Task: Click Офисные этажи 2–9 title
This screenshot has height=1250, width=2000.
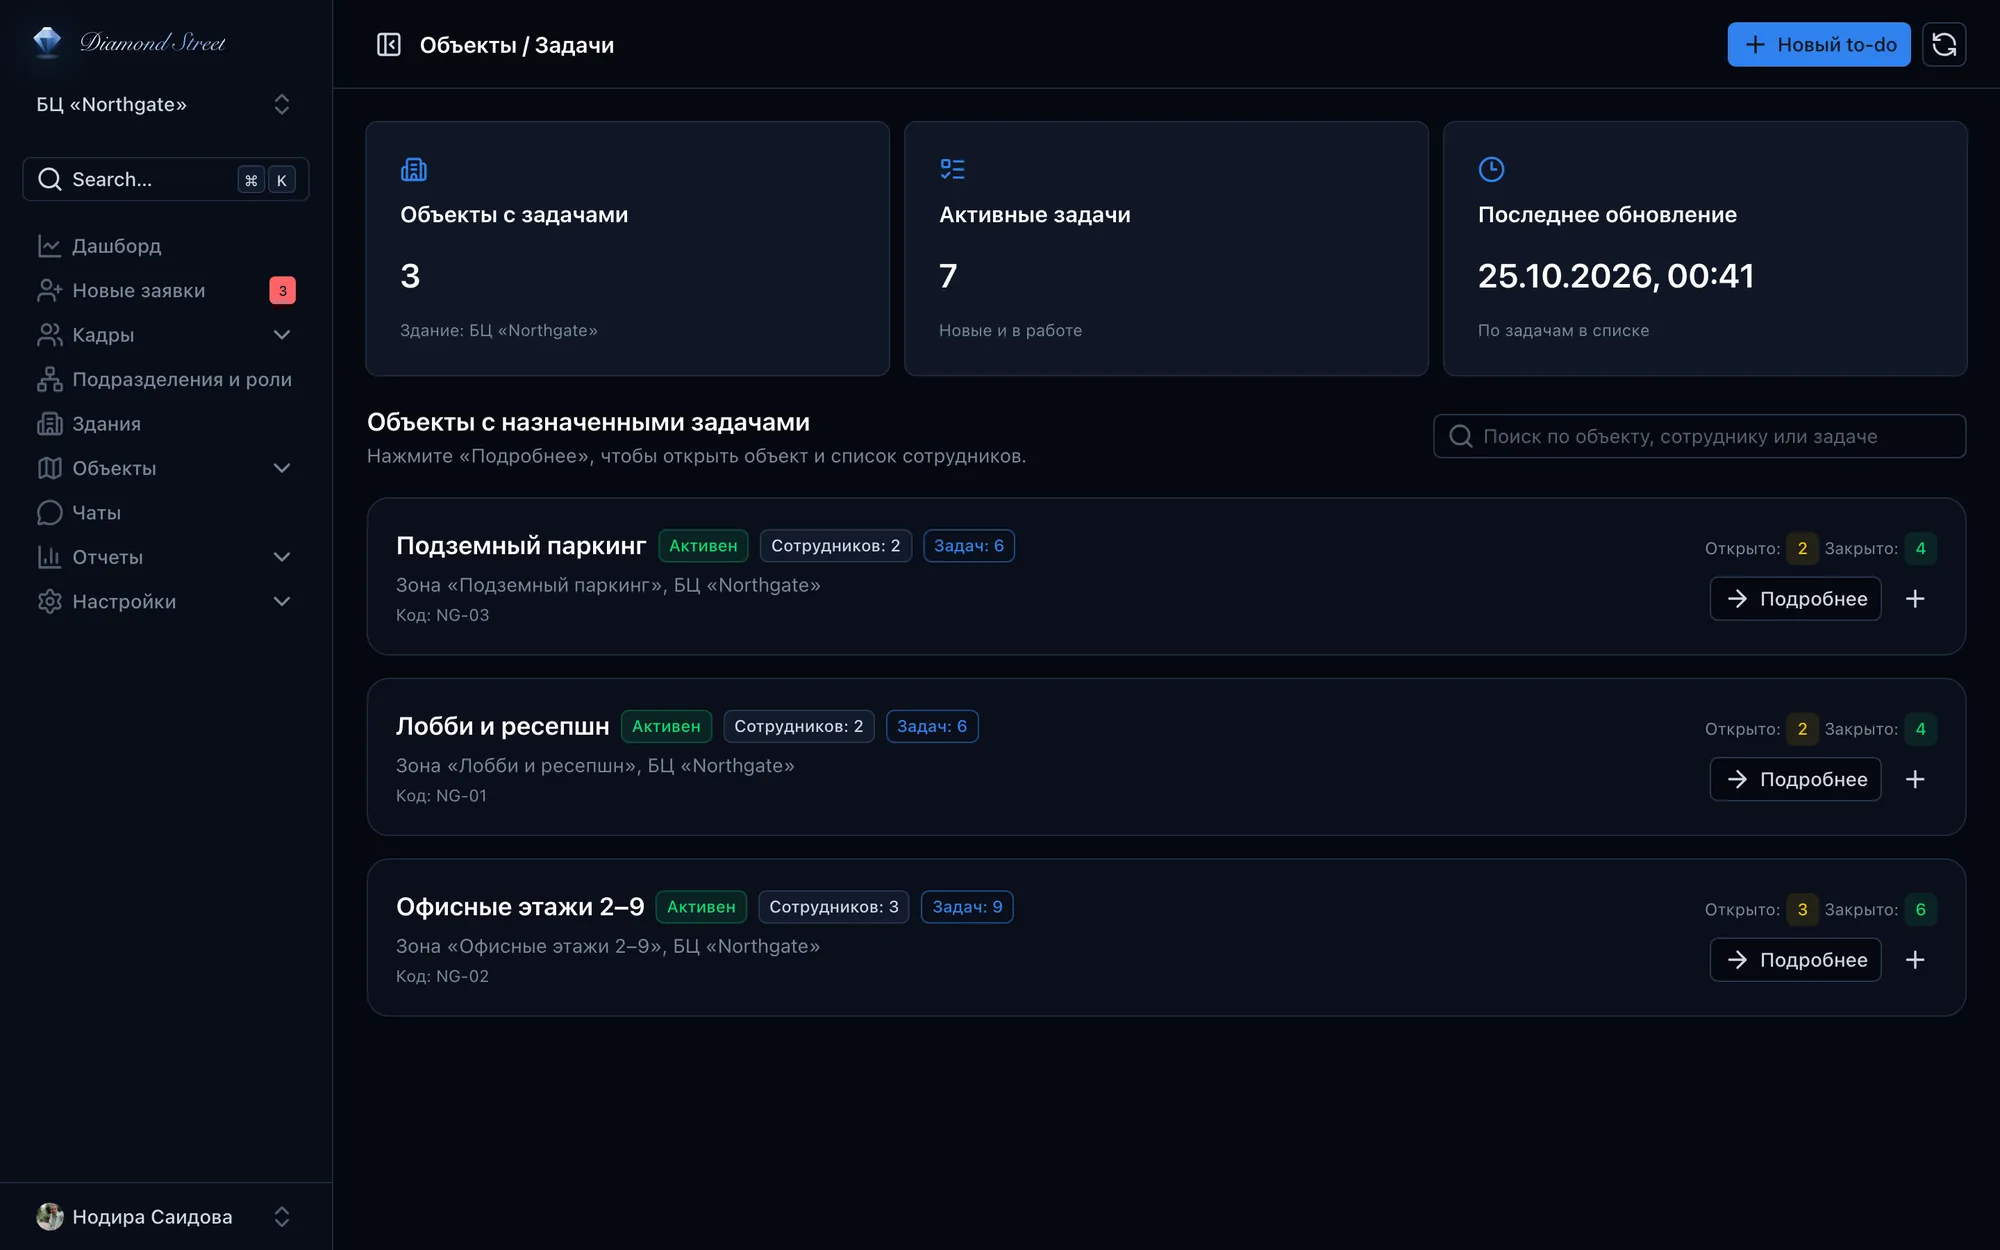Action: (x=520, y=907)
